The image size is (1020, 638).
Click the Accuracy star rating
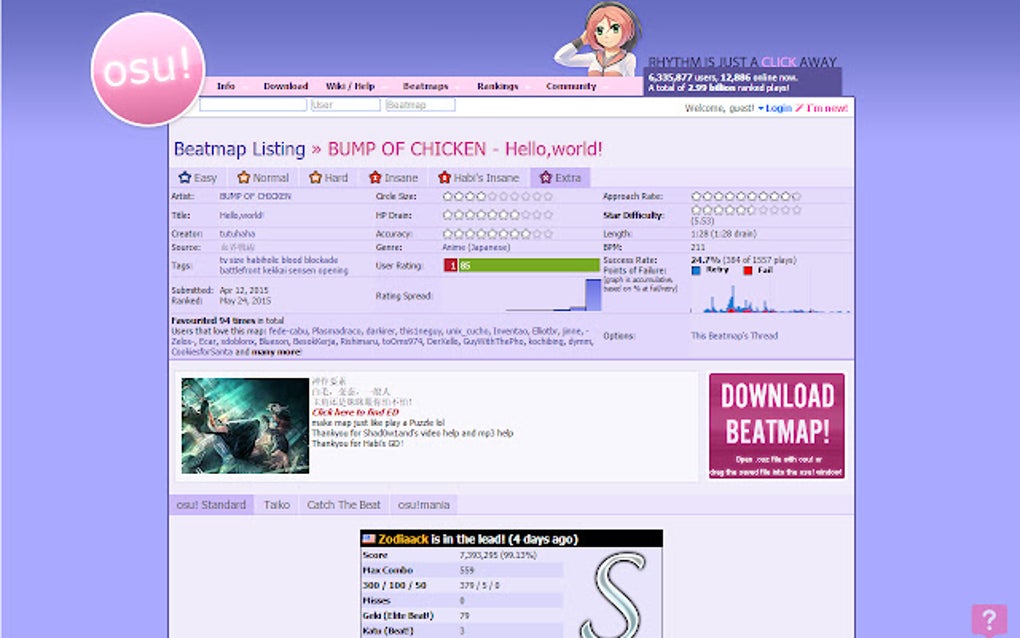pyautogui.click(x=498, y=233)
